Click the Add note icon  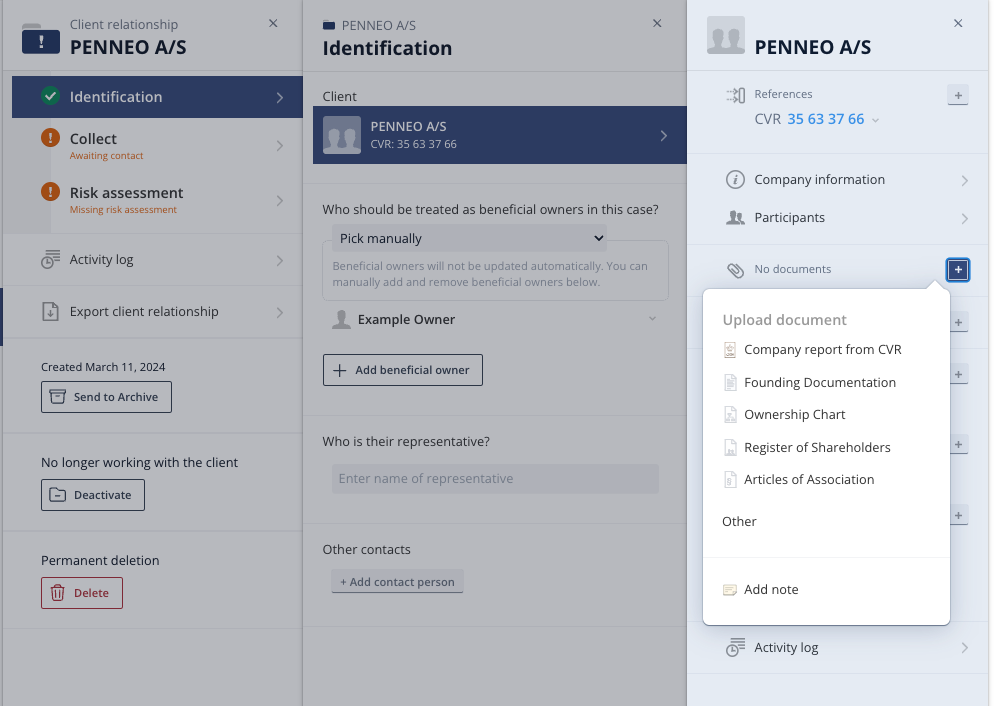pyautogui.click(x=730, y=590)
